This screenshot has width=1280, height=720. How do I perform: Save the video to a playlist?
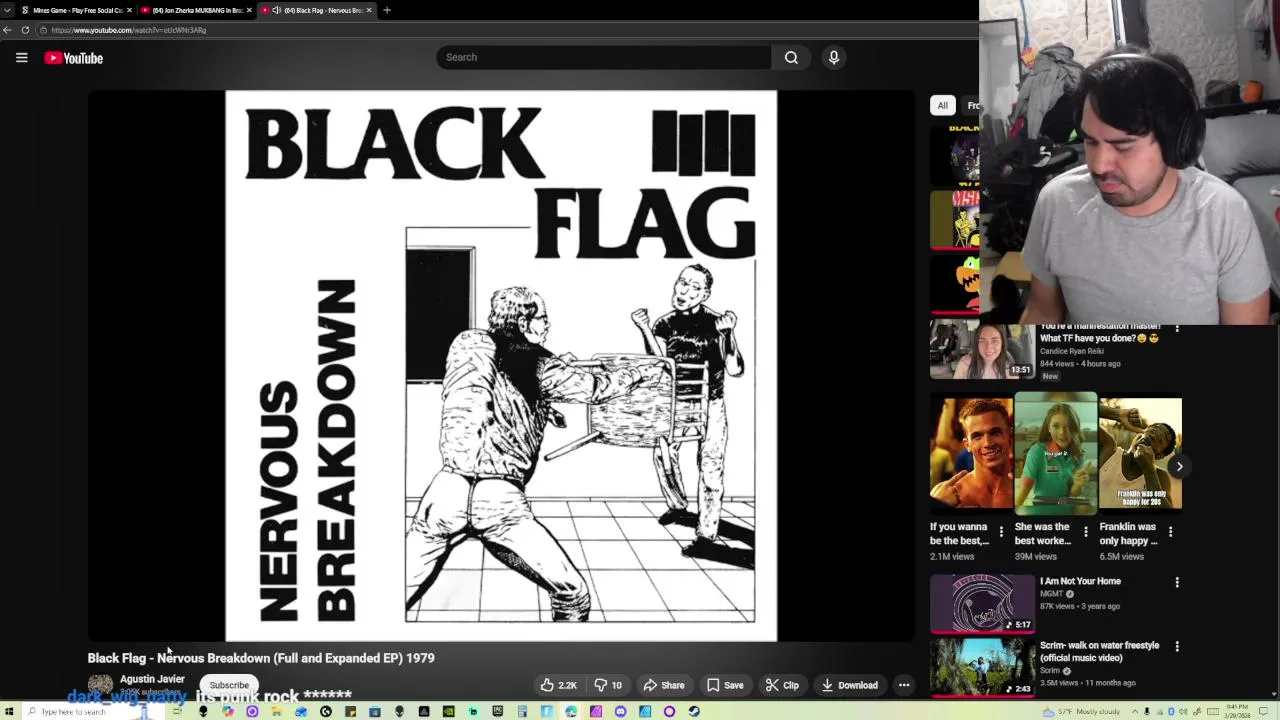coord(725,685)
